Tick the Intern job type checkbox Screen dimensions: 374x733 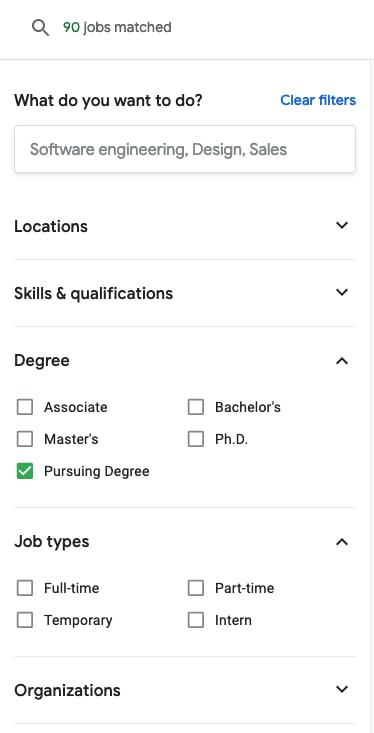tap(196, 620)
